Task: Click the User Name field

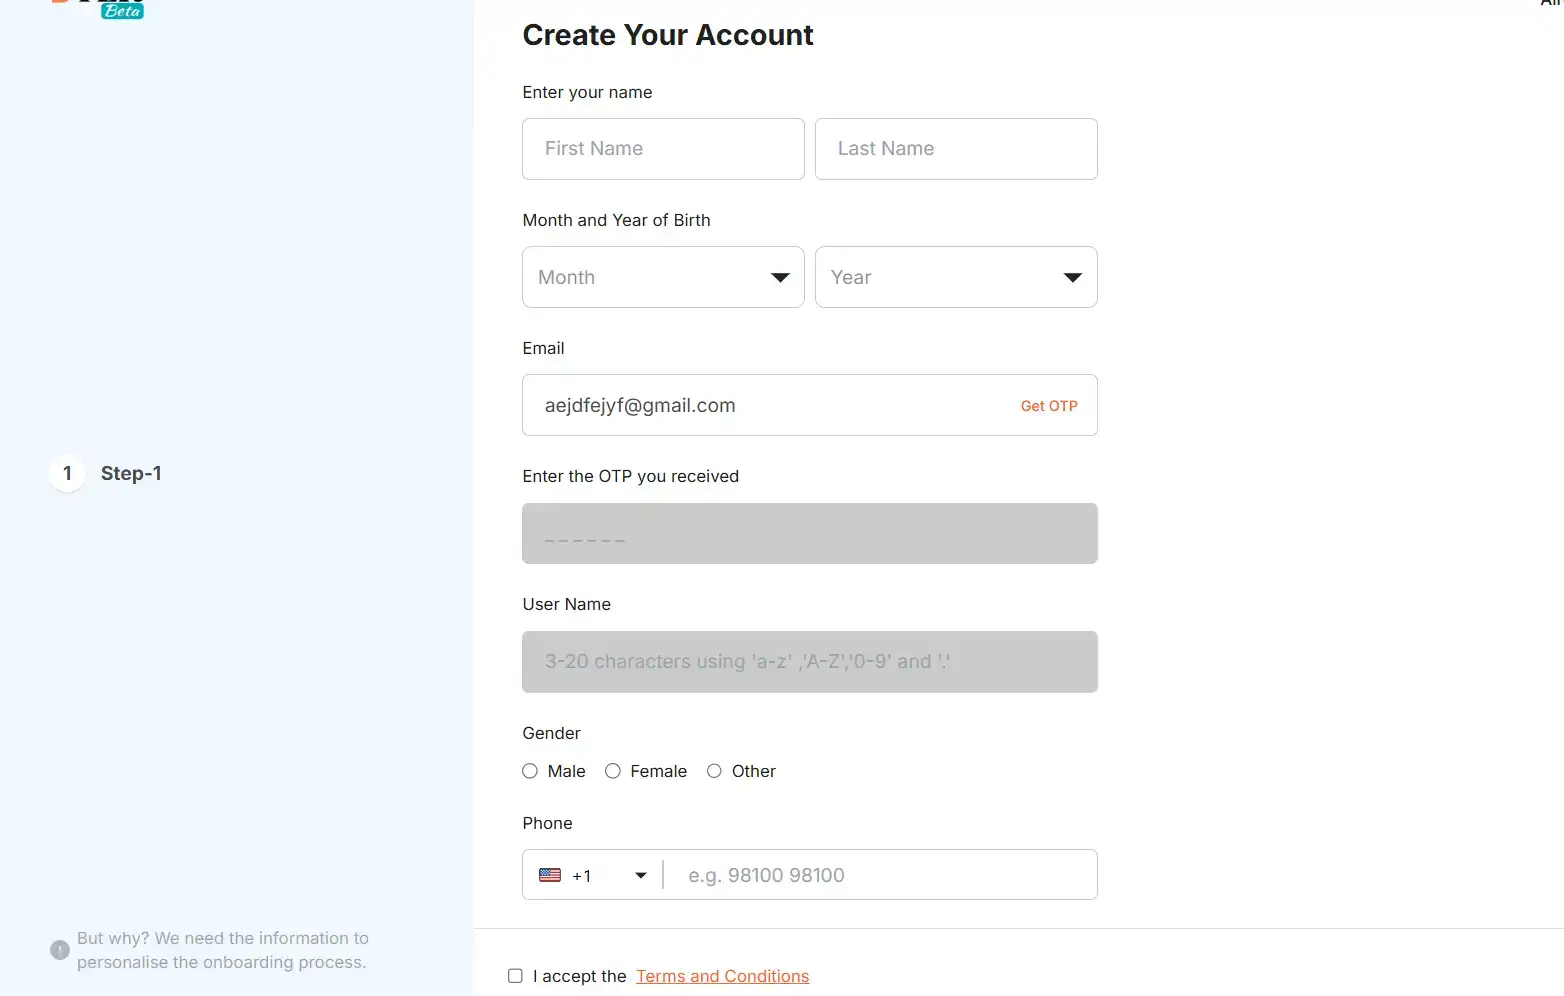Action: coord(809,662)
